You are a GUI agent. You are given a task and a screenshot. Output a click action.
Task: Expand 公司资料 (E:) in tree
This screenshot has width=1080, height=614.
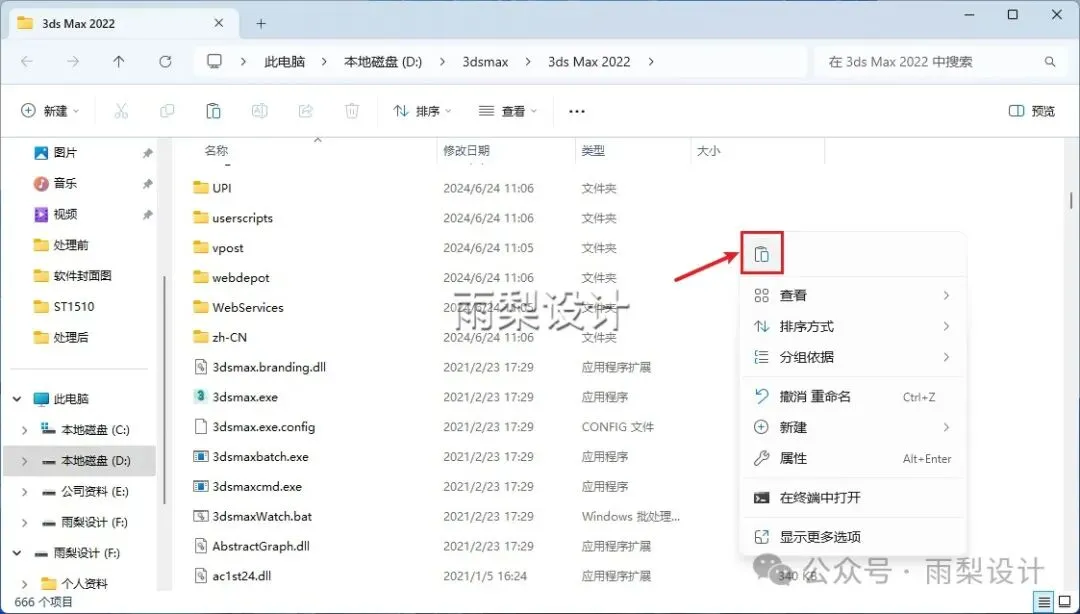25,492
